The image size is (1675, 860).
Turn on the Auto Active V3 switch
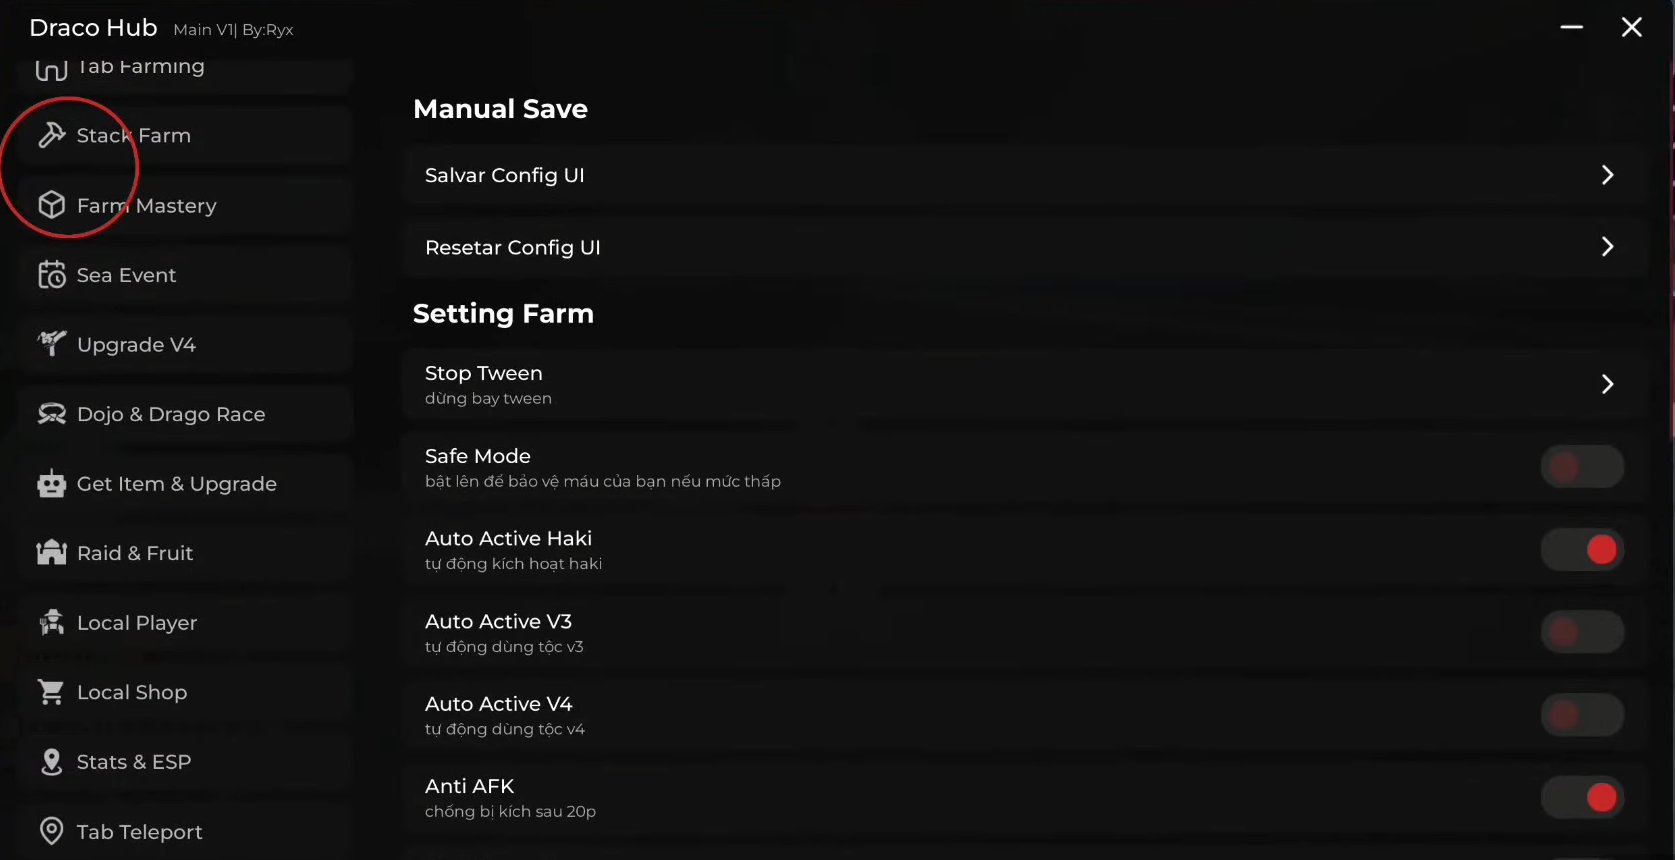[x=1581, y=632]
